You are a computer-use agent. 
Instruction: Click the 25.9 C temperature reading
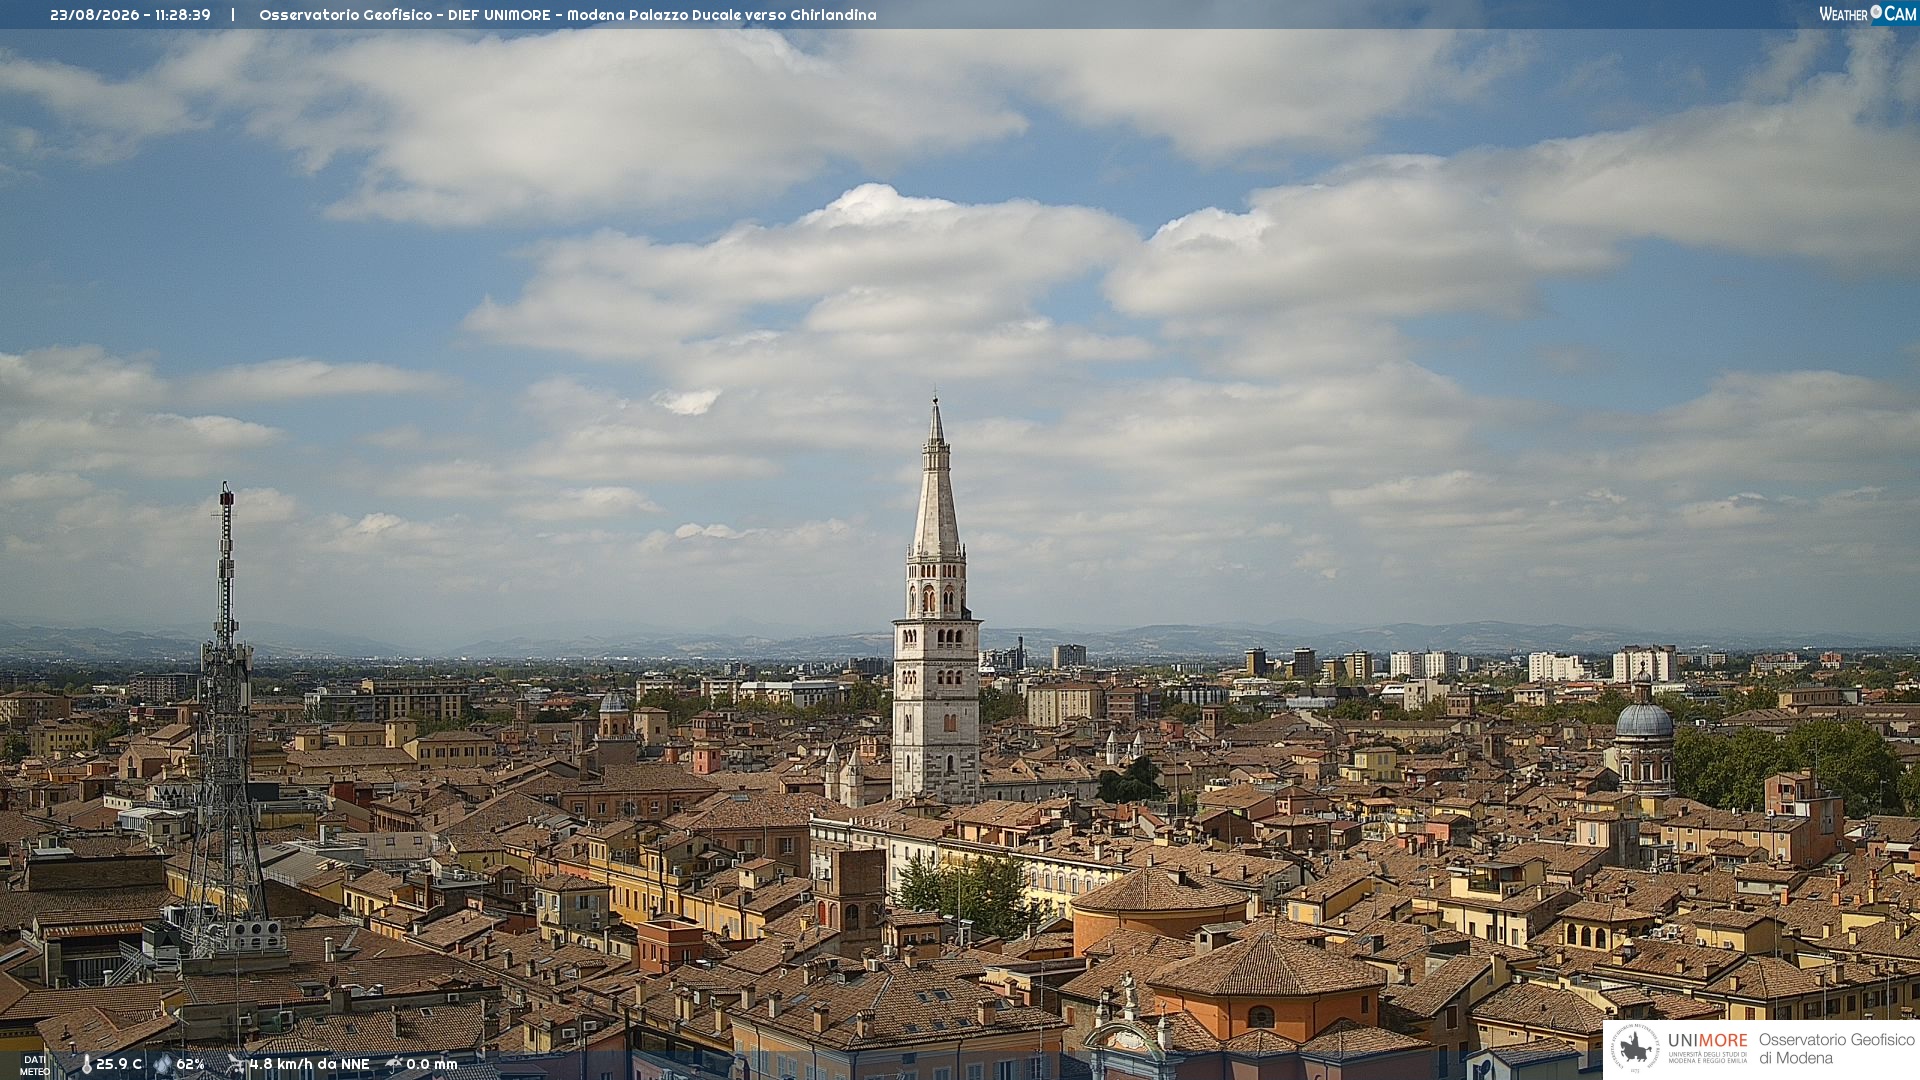tap(119, 1064)
